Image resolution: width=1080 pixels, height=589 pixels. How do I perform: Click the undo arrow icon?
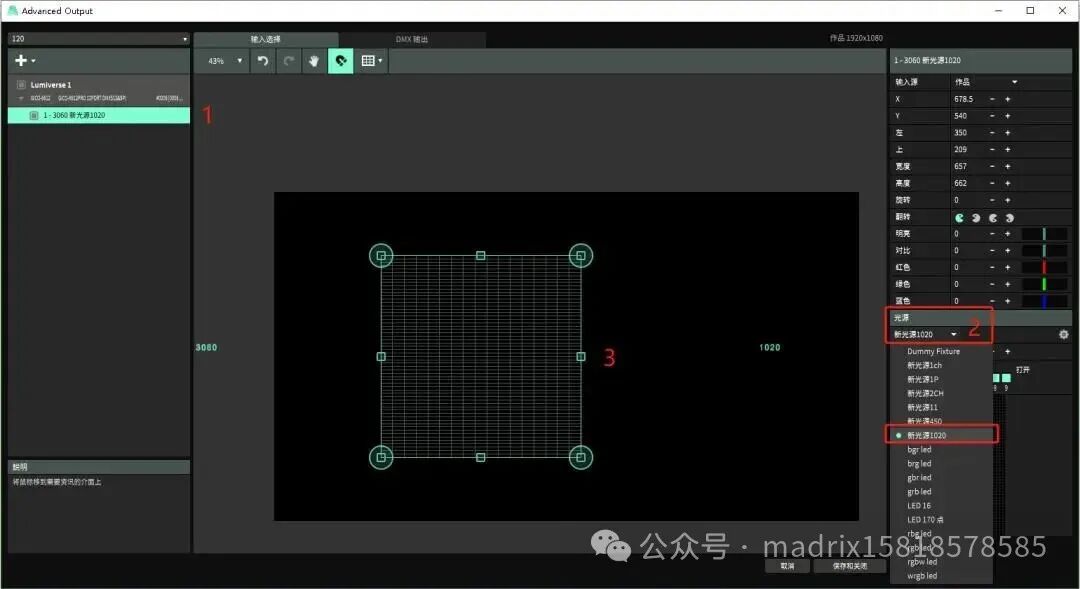(x=262, y=60)
